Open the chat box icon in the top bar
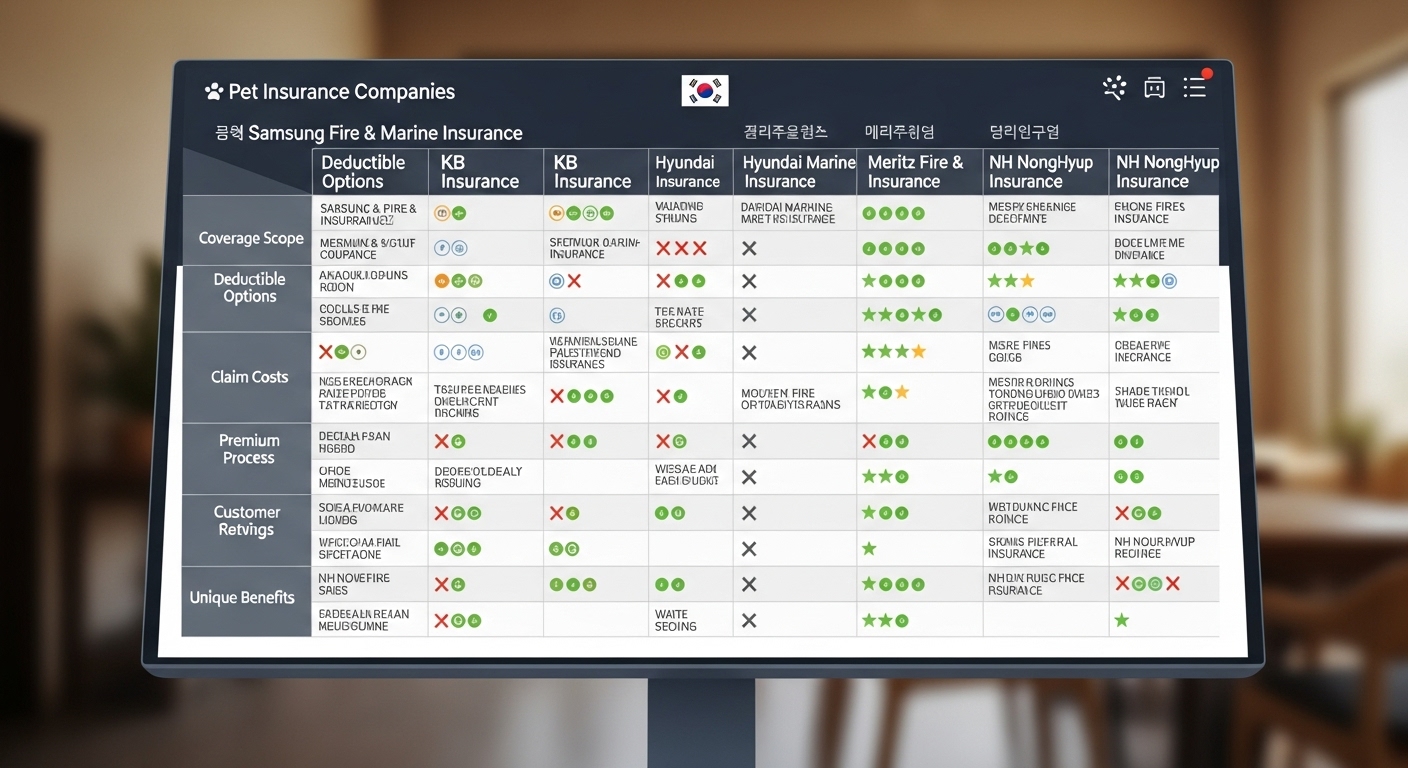This screenshot has width=1408, height=768. tap(1154, 88)
